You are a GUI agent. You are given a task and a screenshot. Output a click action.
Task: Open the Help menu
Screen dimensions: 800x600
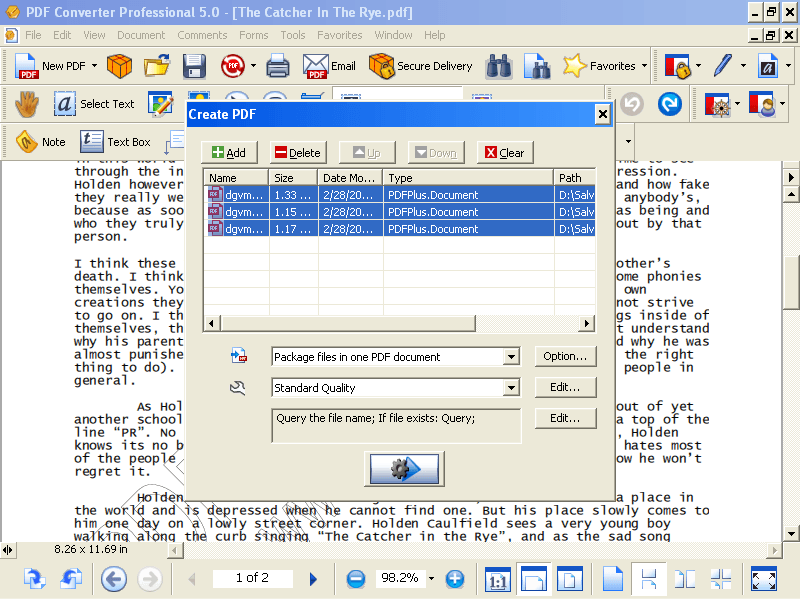[x=435, y=35]
